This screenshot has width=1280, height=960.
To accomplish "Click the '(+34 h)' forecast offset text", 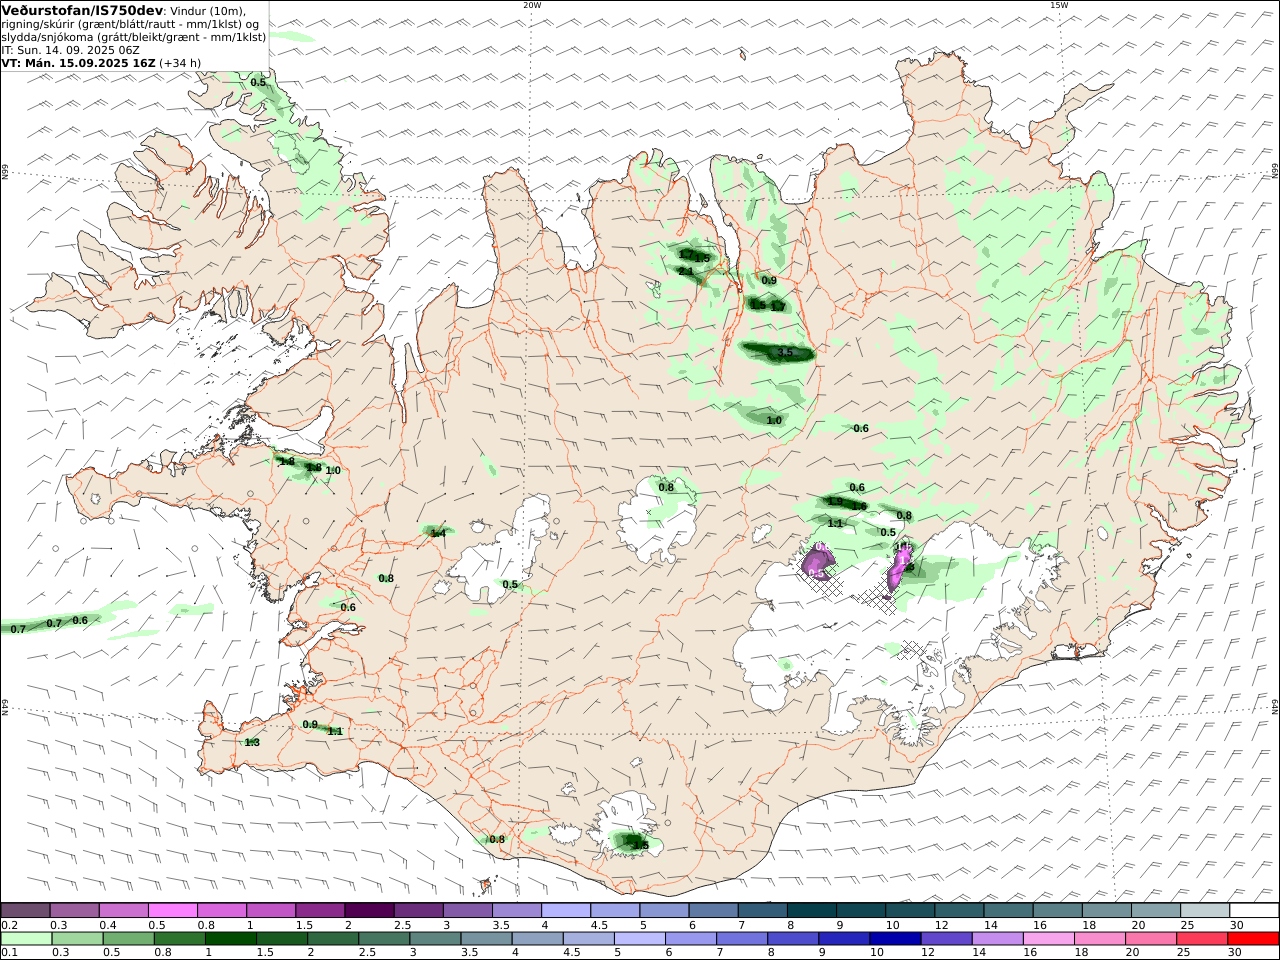I will point(180,63).
